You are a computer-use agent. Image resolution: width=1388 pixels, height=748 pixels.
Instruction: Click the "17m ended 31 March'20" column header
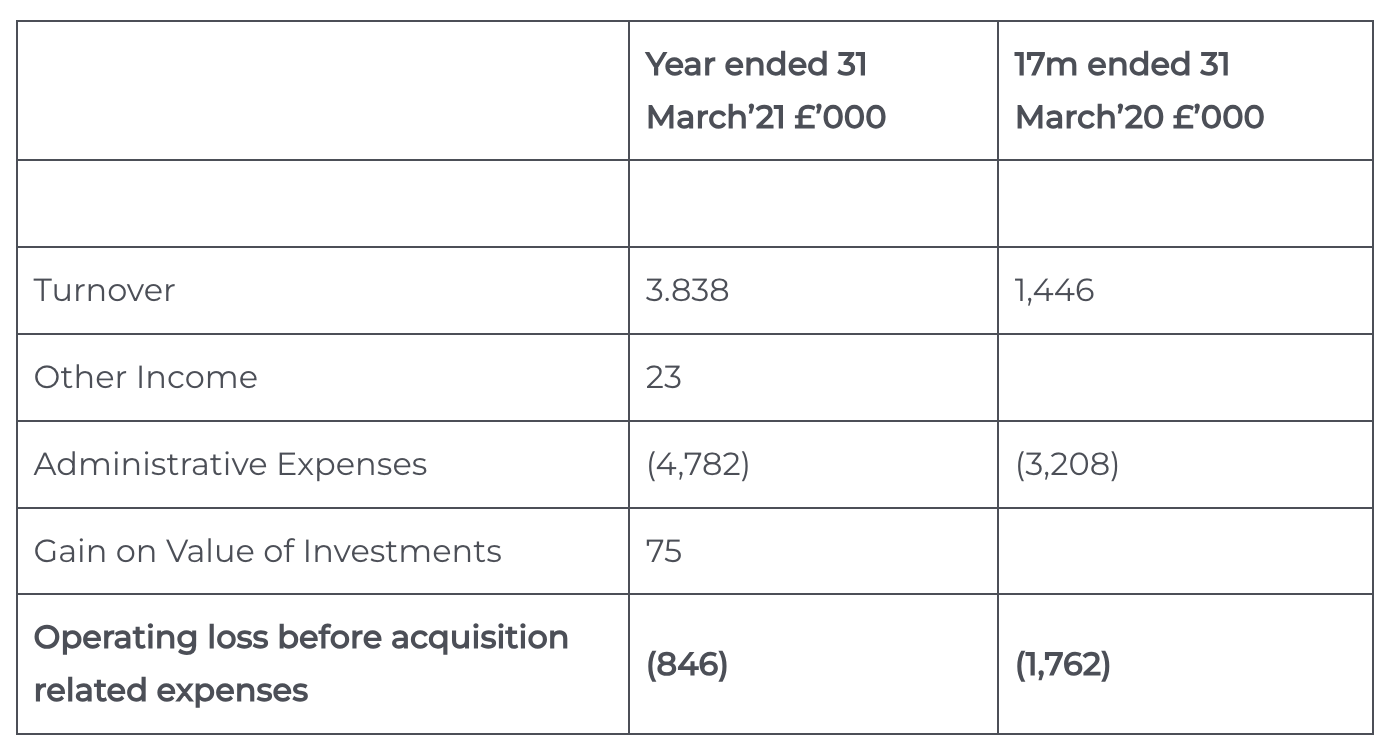1139,91
